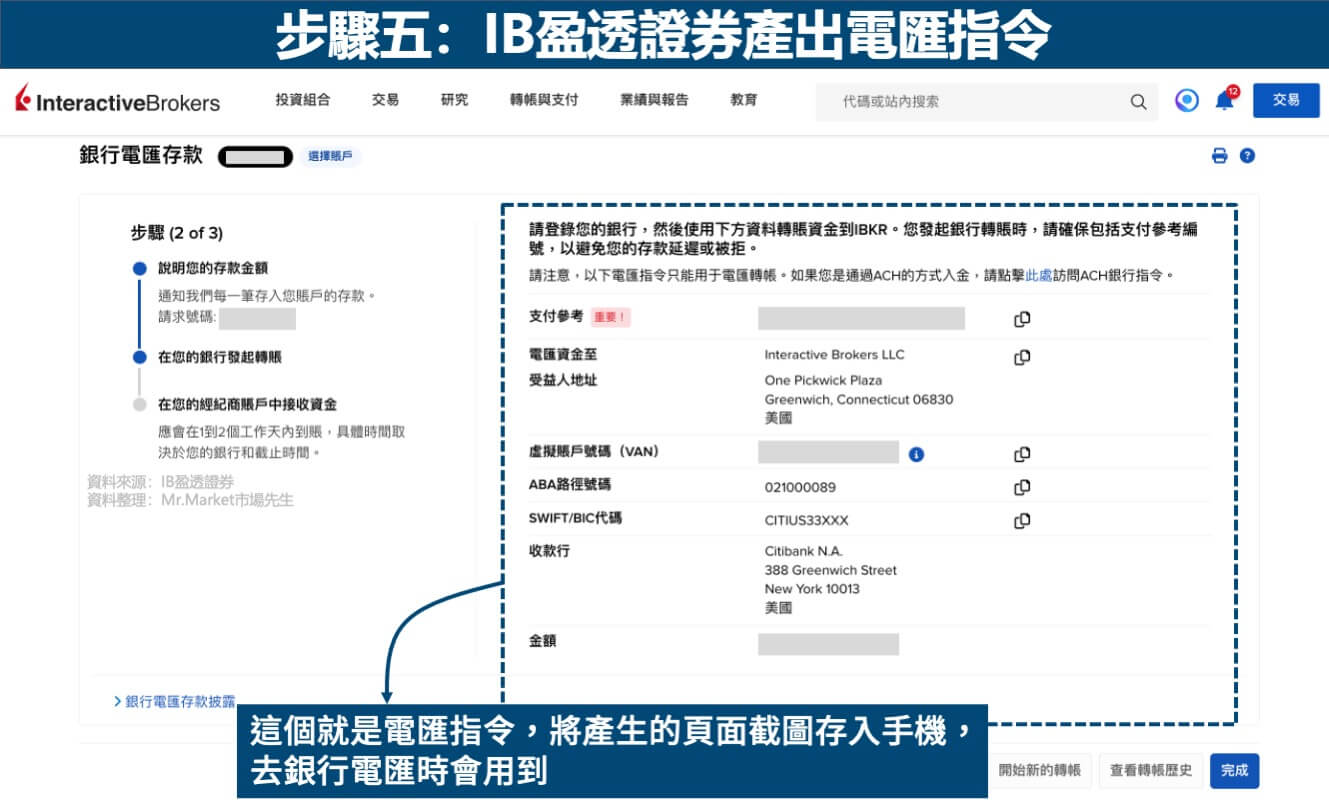Click the search magnifier icon
Image resolution: width=1329 pixels, height=811 pixels.
coord(1138,101)
